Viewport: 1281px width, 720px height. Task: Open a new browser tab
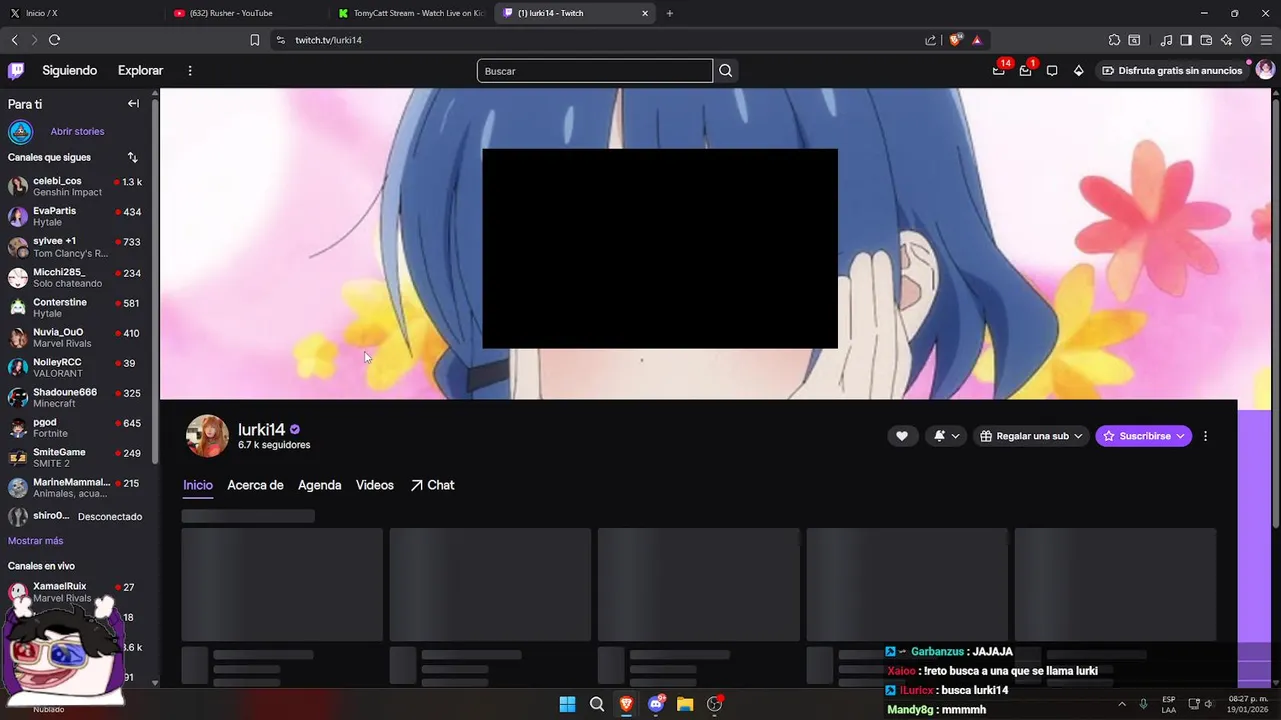(x=670, y=13)
